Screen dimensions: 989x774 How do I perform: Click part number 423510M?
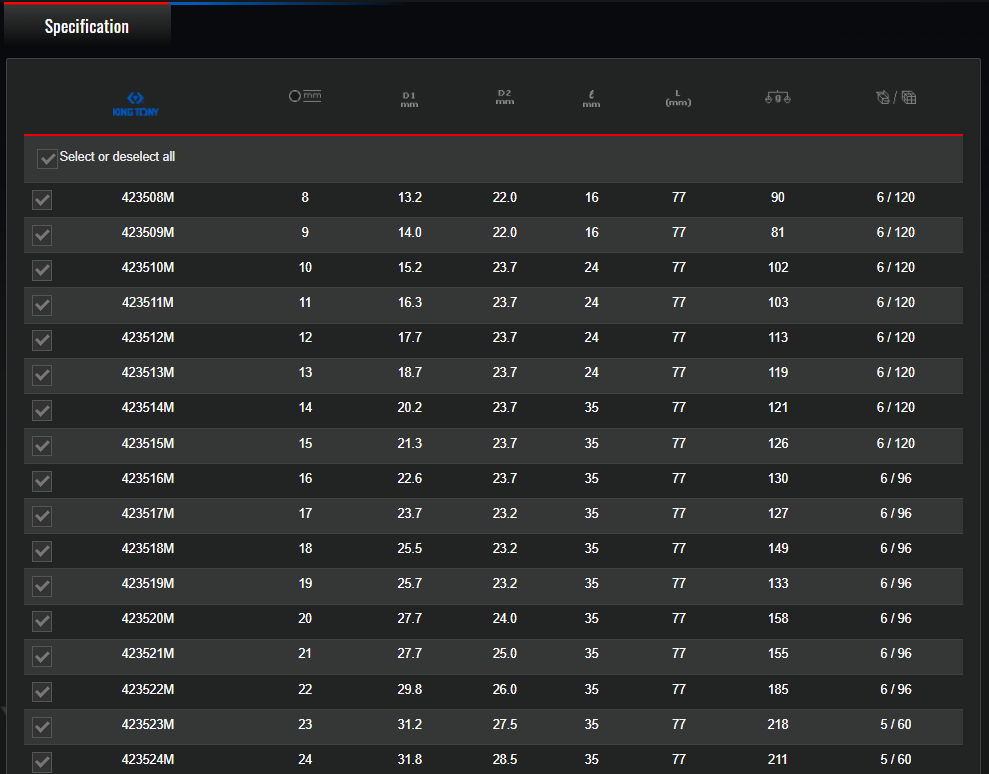coord(148,267)
